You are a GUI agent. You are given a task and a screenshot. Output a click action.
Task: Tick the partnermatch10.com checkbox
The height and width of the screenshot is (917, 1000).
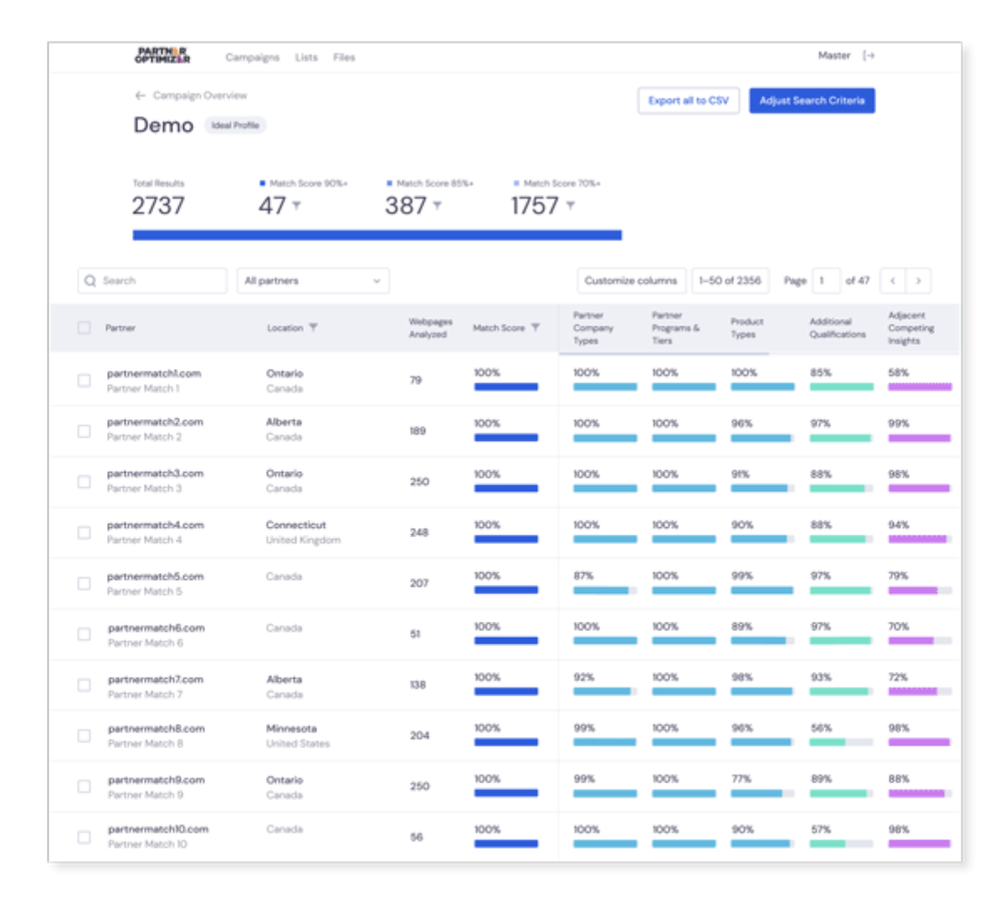coord(84,837)
